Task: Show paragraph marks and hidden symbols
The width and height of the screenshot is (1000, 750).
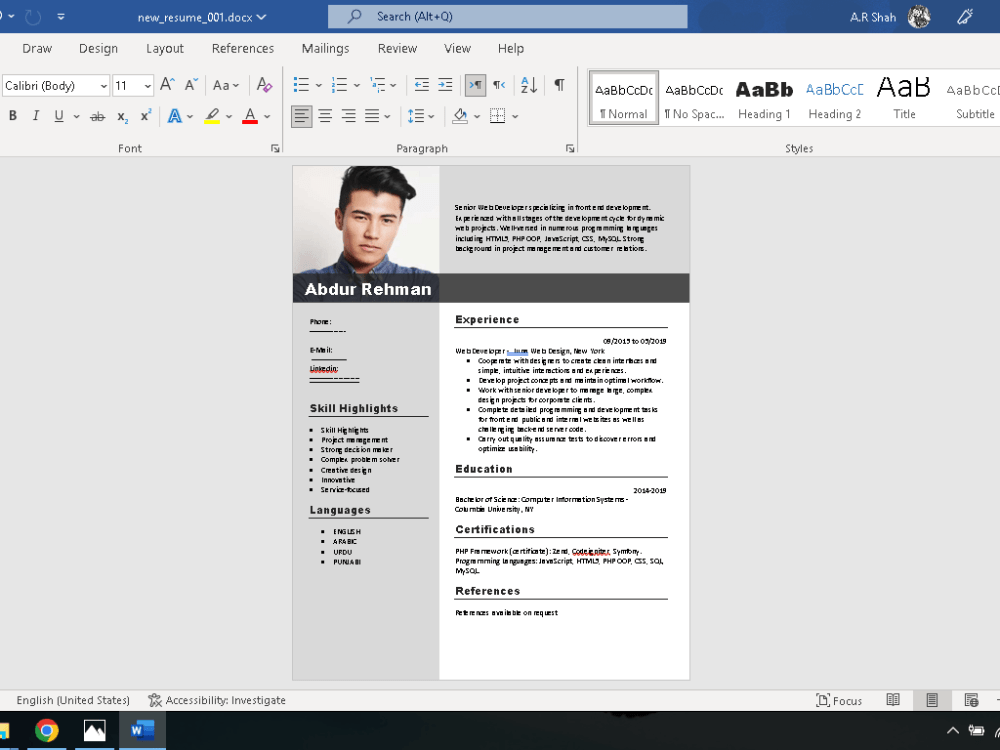Action: pyautogui.click(x=559, y=85)
